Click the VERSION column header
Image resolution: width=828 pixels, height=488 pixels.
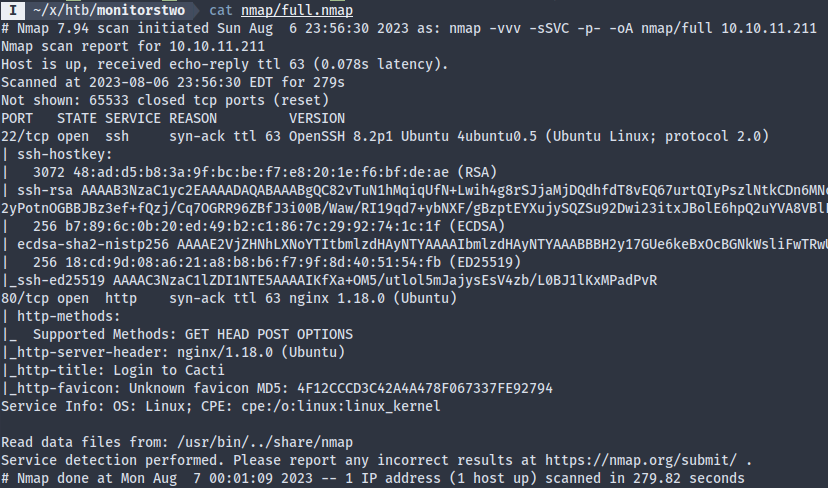pyautogui.click(x=316, y=118)
